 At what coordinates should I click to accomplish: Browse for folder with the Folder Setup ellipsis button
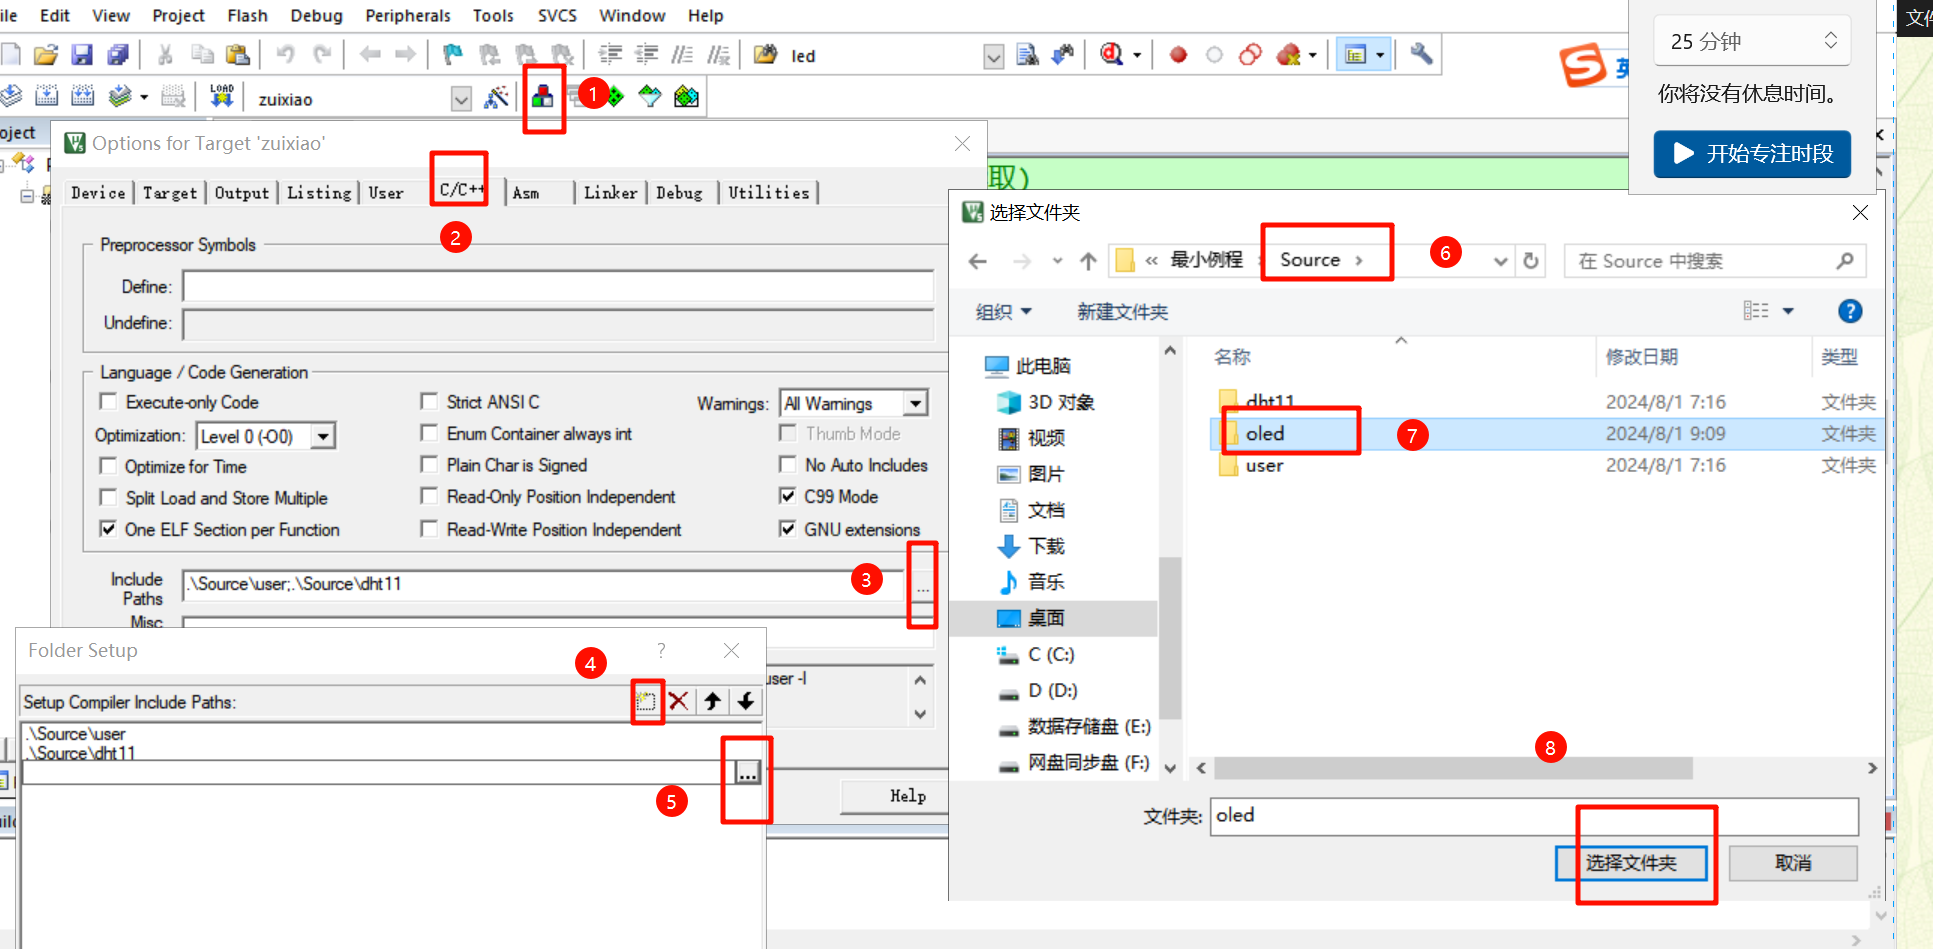point(747,772)
